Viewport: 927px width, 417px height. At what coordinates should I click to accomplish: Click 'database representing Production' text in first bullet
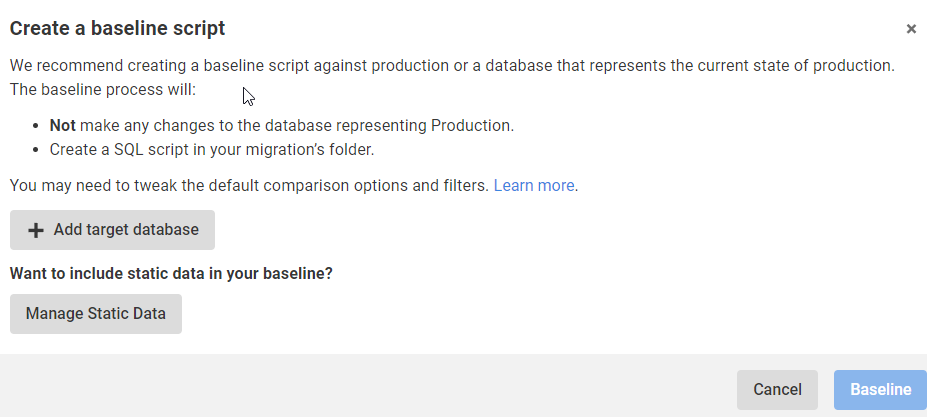400,126
